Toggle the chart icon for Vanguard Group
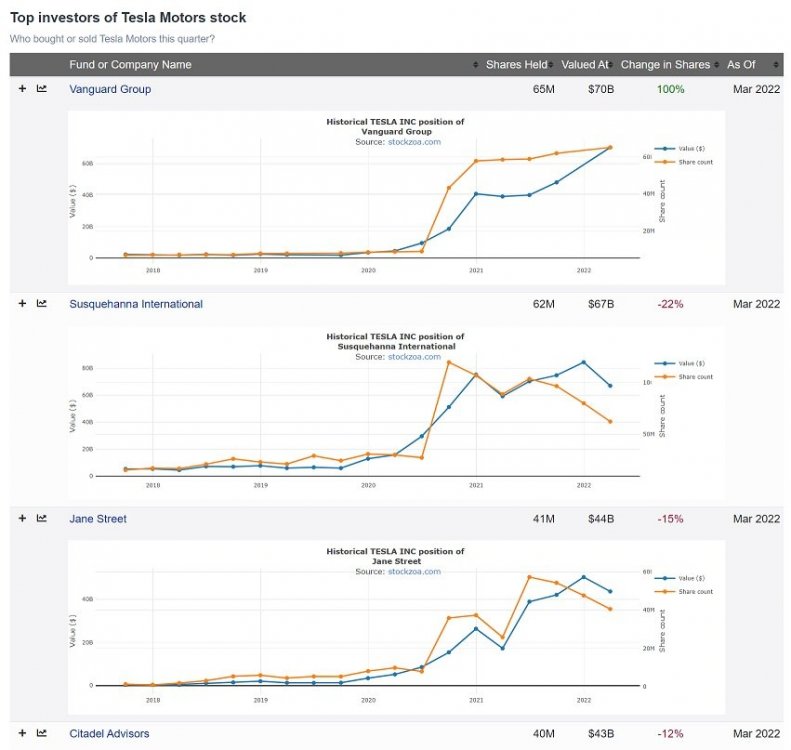Image resolution: width=791 pixels, height=750 pixels. click(42, 89)
